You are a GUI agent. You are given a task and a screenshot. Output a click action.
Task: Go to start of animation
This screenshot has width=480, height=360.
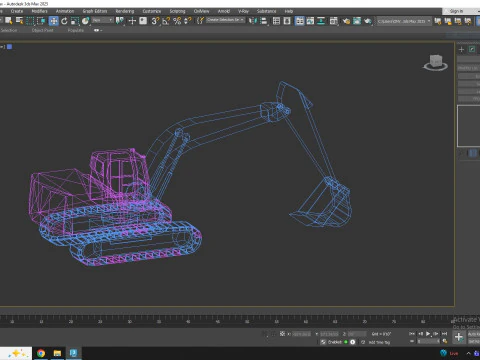pyautogui.click(x=412, y=333)
